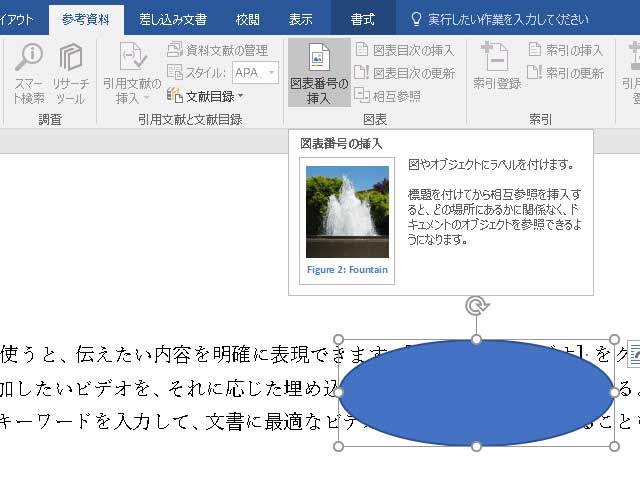Click the 図表番号の挿入 caption button
The height and width of the screenshot is (495, 640).
pos(319,73)
